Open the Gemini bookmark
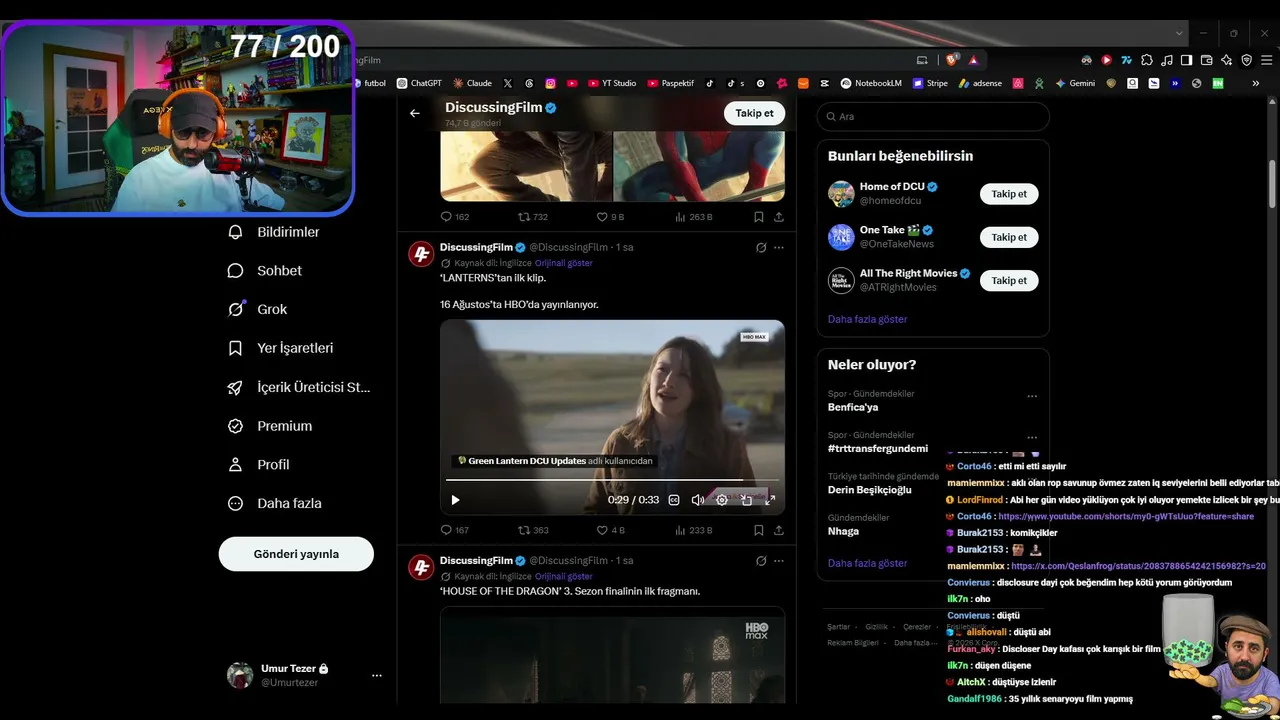The width and height of the screenshot is (1280, 720). (x=1075, y=83)
